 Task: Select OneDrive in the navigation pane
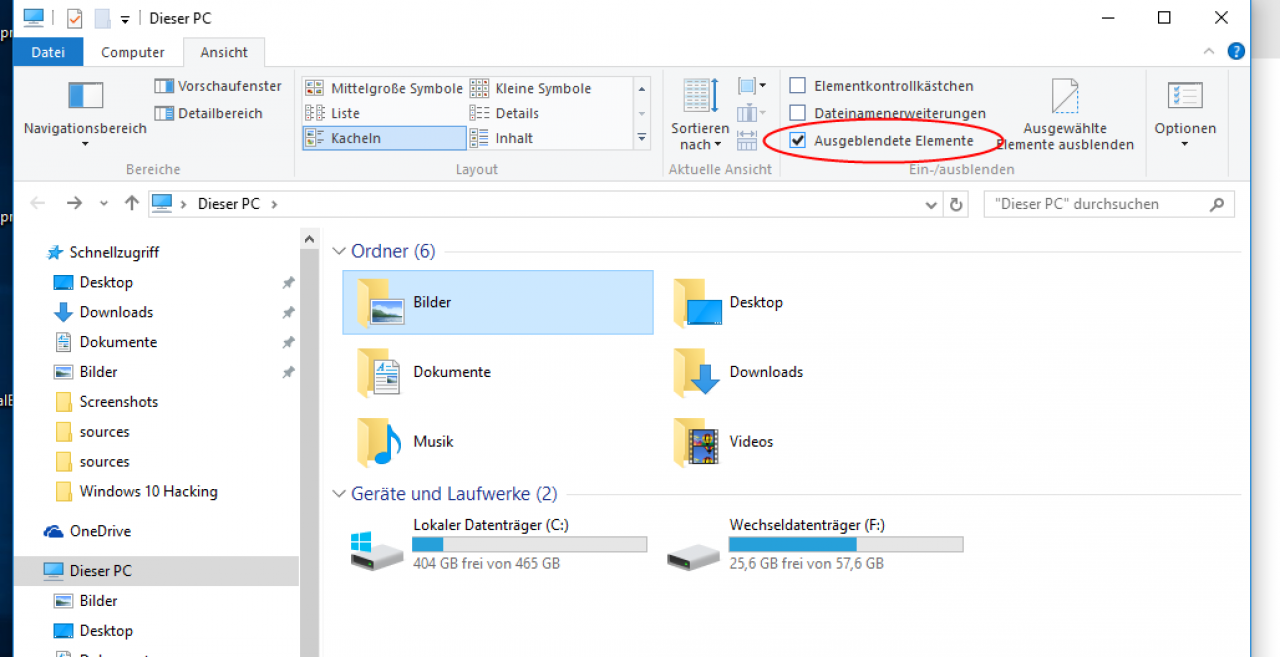(100, 531)
